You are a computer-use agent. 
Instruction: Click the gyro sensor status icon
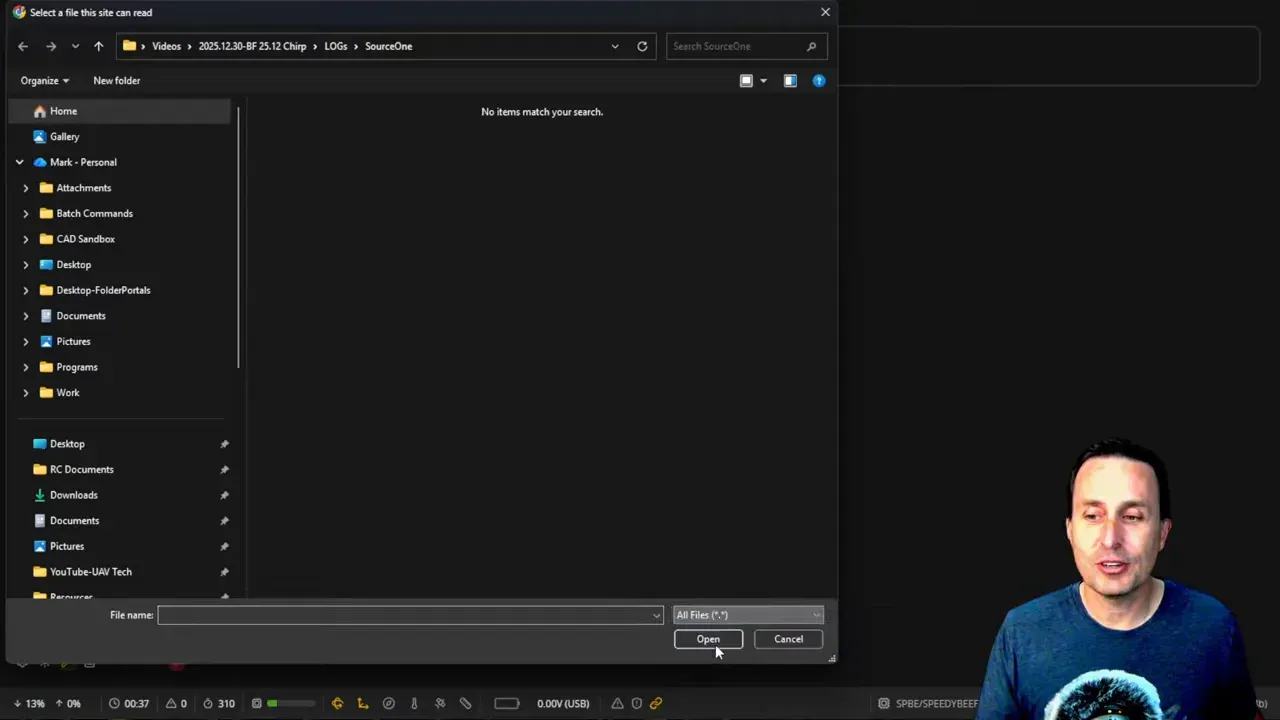(x=337, y=703)
